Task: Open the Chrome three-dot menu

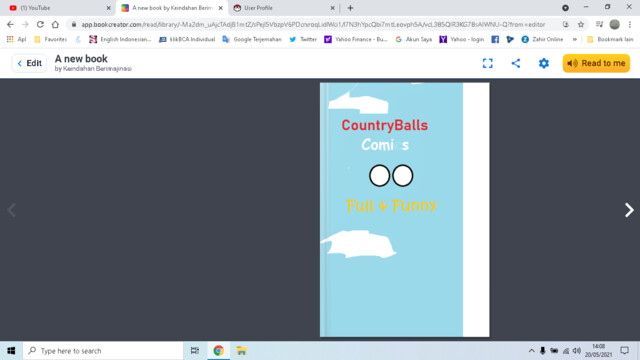Action: [630, 24]
